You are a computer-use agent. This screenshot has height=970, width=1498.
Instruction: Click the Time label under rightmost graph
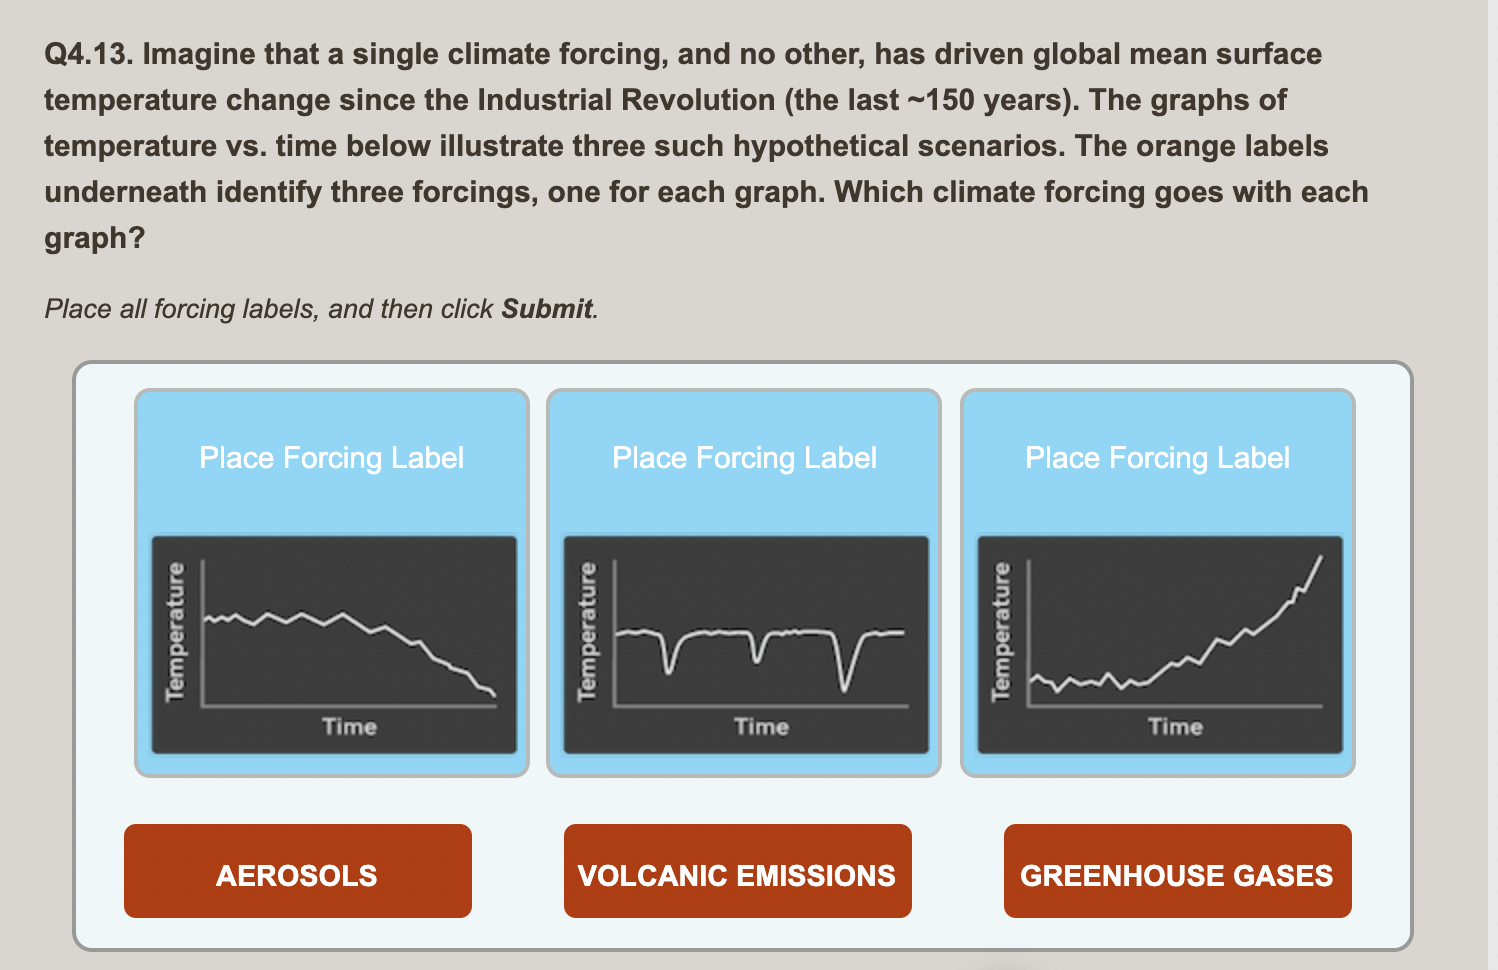pyautogui.click(x=1175, y=727)
